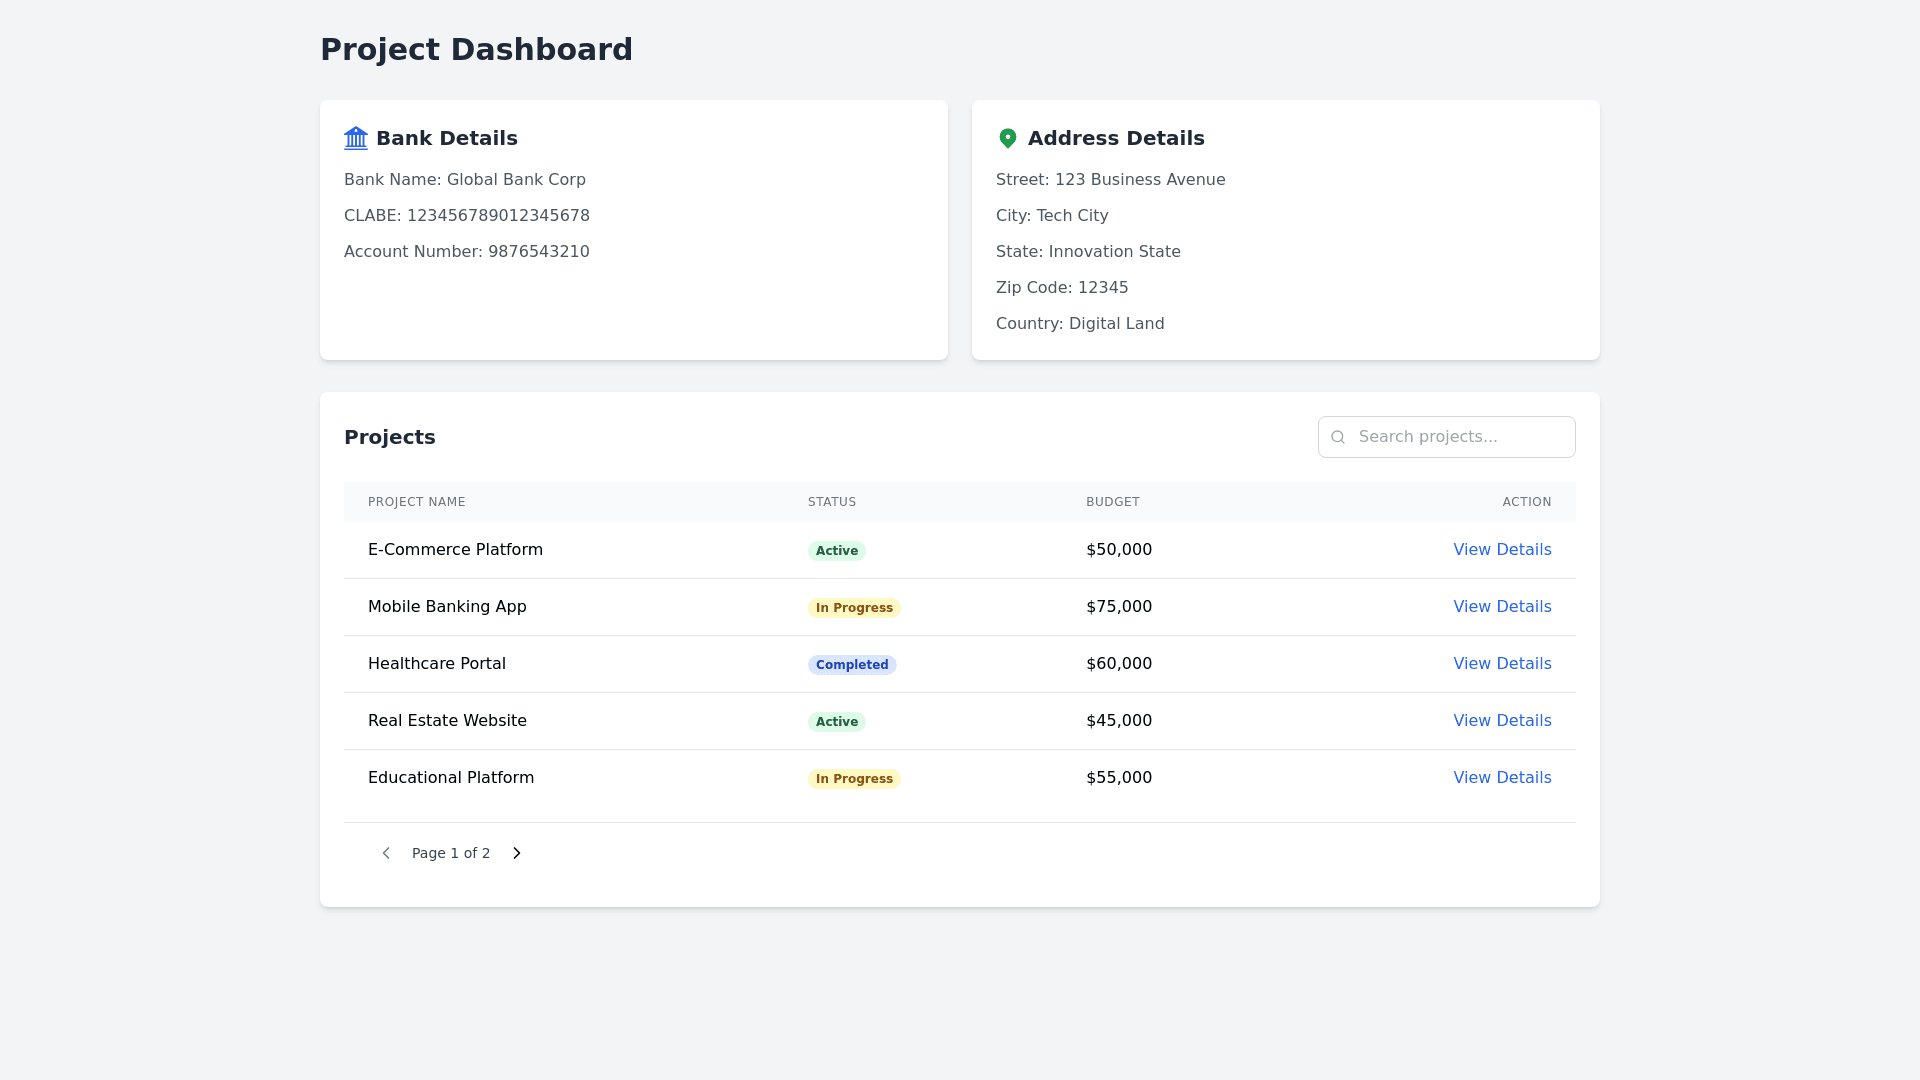1920x1080 pixels.
Task: Click the STATUS column header
Action: point(831,501)
